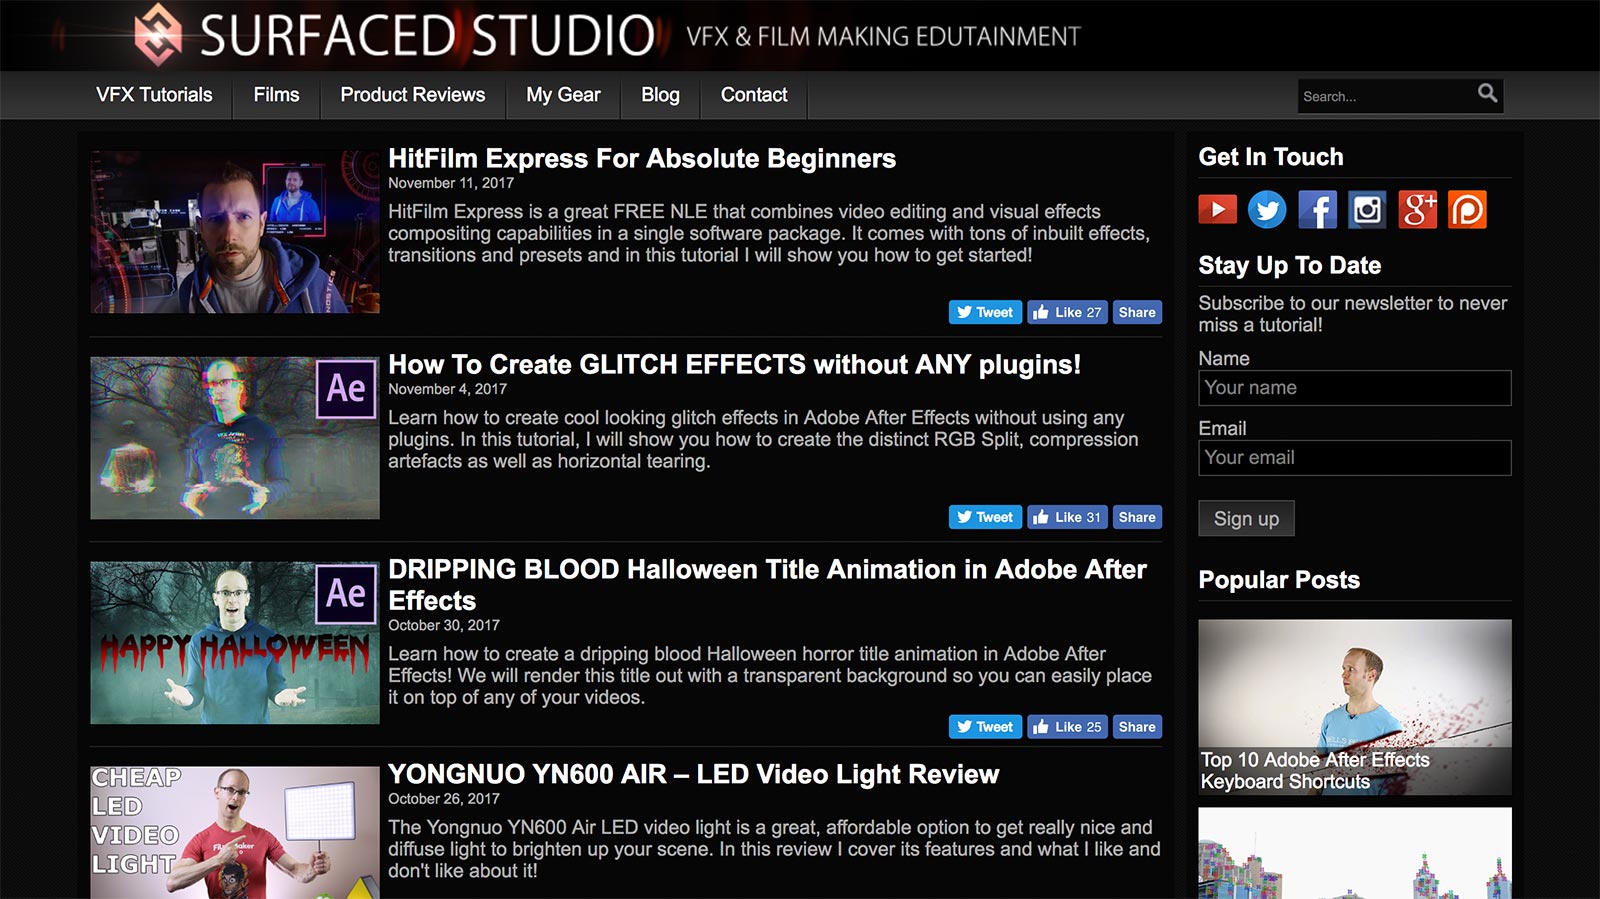Open the Glitch Effects post thumbnail
The height and width of the screenshot is (899, 1600).
click(235, 438)
